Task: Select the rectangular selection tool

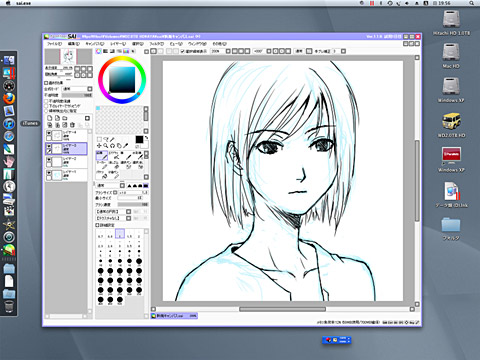Action: pos(99,139)
